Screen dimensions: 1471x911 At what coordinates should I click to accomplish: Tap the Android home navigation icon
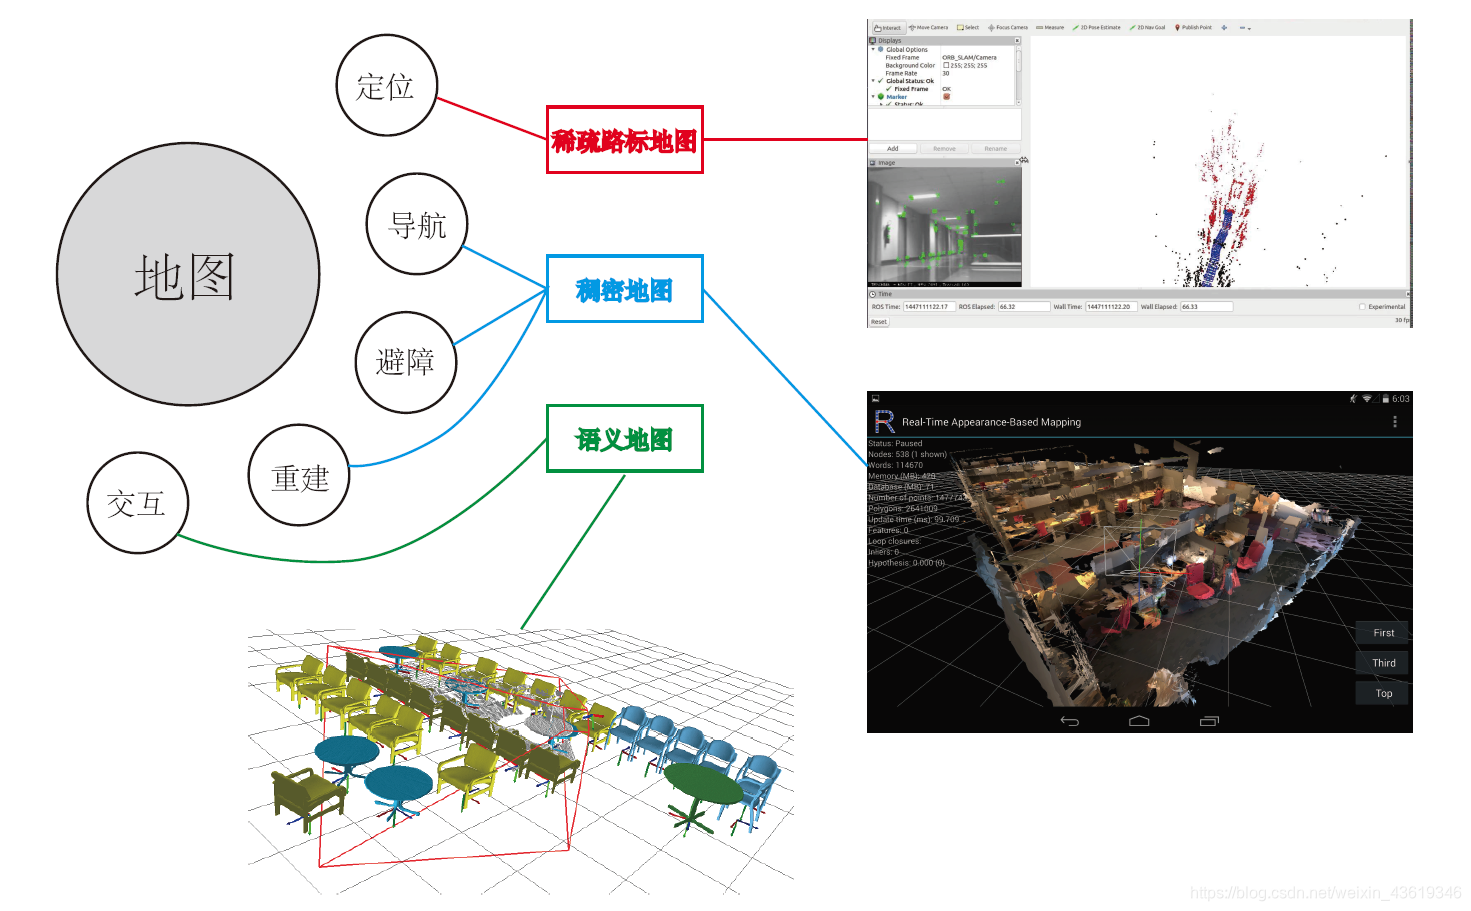(1139, 721)
